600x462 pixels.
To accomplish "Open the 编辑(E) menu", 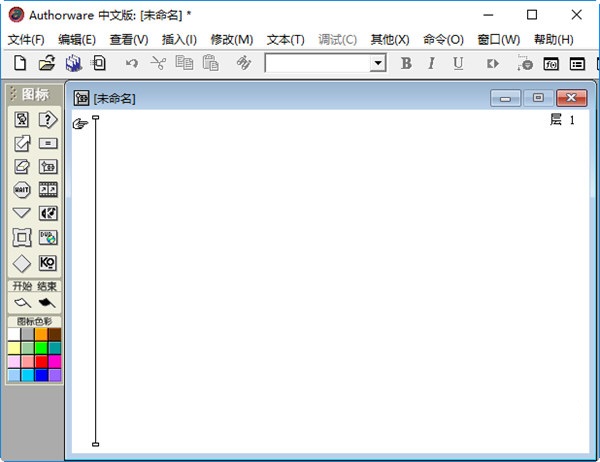I will pyautogui.click(x=77, y=39).
